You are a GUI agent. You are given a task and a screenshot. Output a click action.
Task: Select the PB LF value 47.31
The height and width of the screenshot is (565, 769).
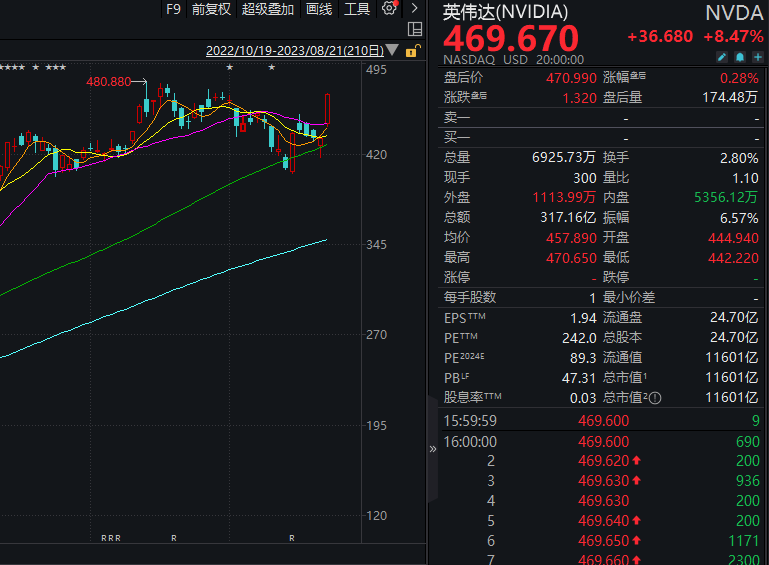(x=579, y=378)
